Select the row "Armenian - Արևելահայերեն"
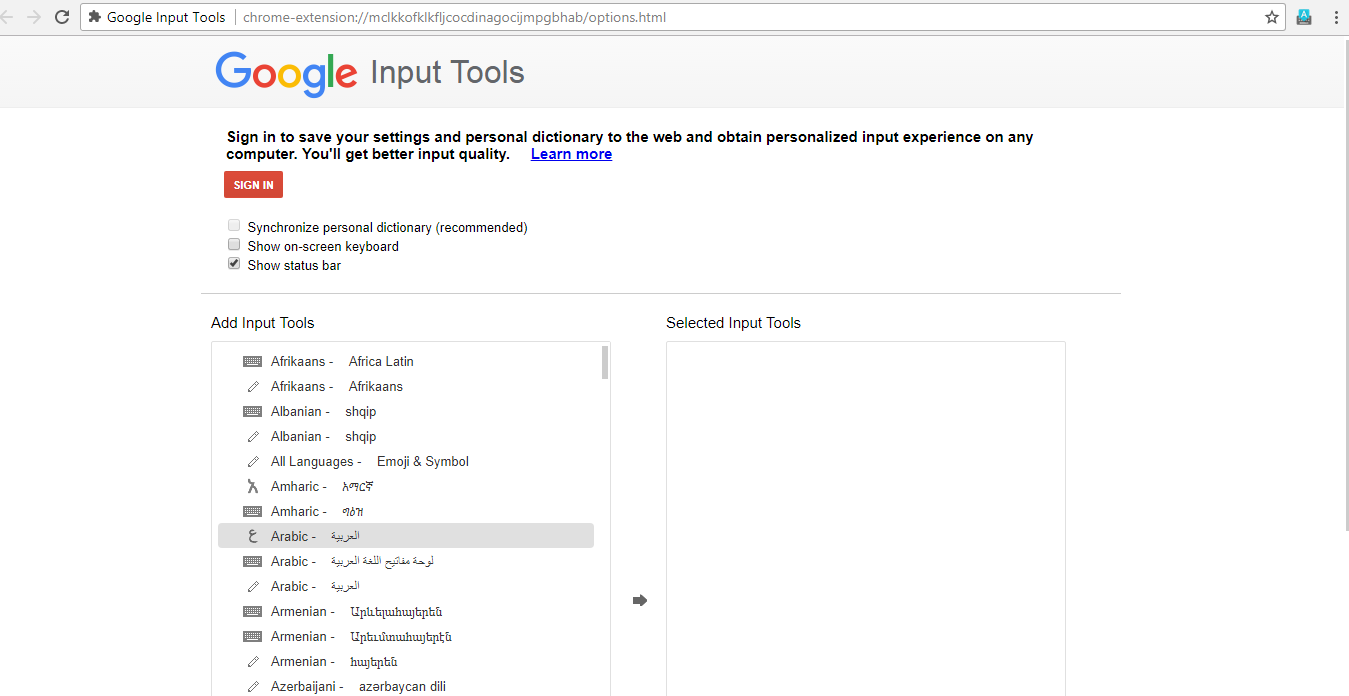Screen dimensions: 1349x696 tap(406, 612)
